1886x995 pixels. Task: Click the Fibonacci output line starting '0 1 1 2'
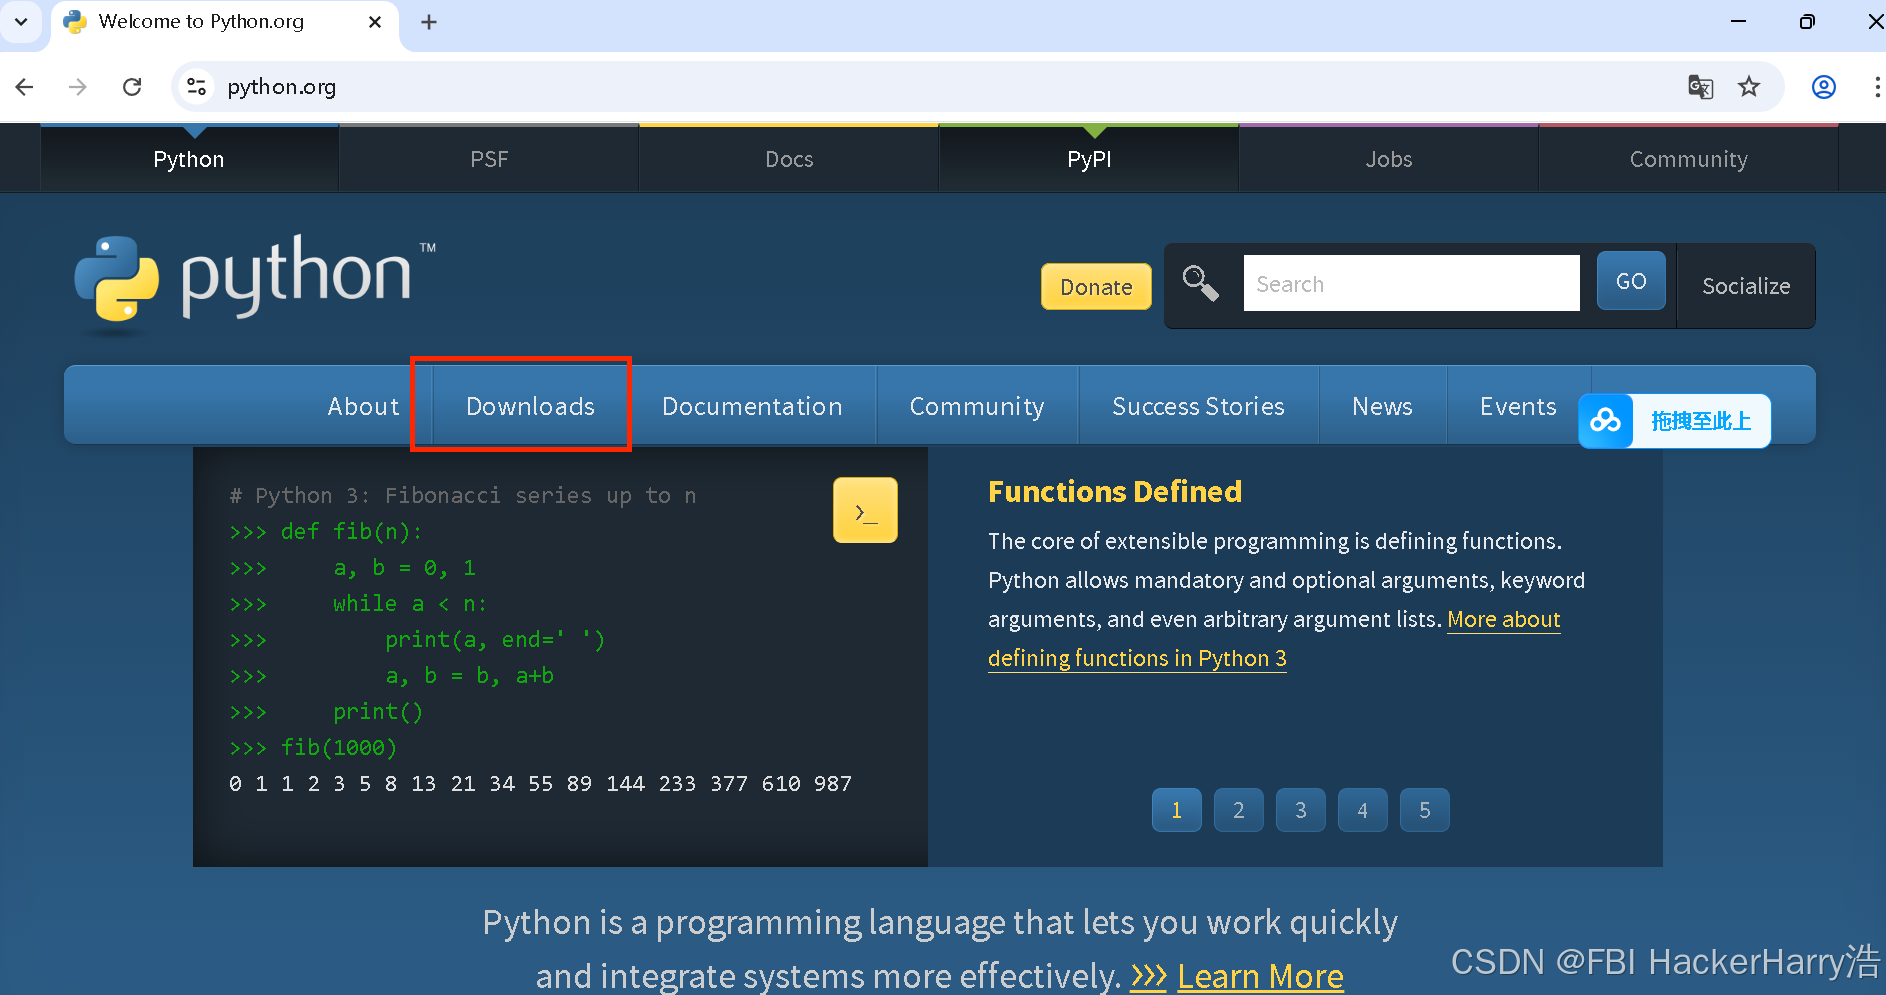[x=540, y=784]
